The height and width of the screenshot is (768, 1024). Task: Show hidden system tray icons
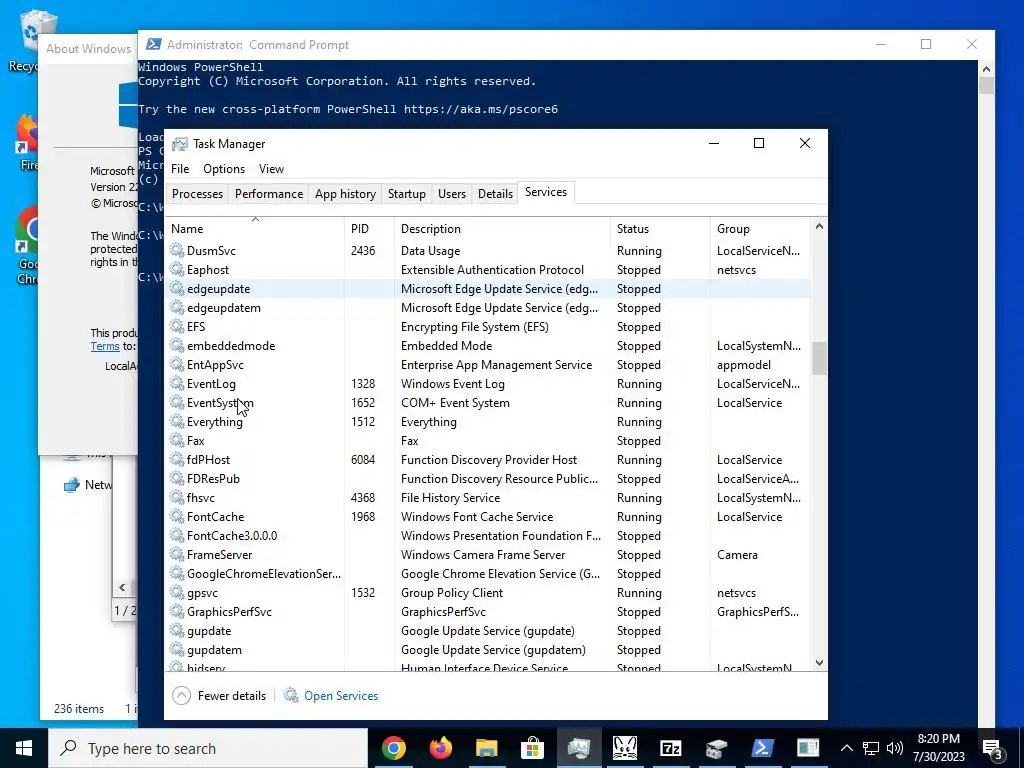point(846,748)
